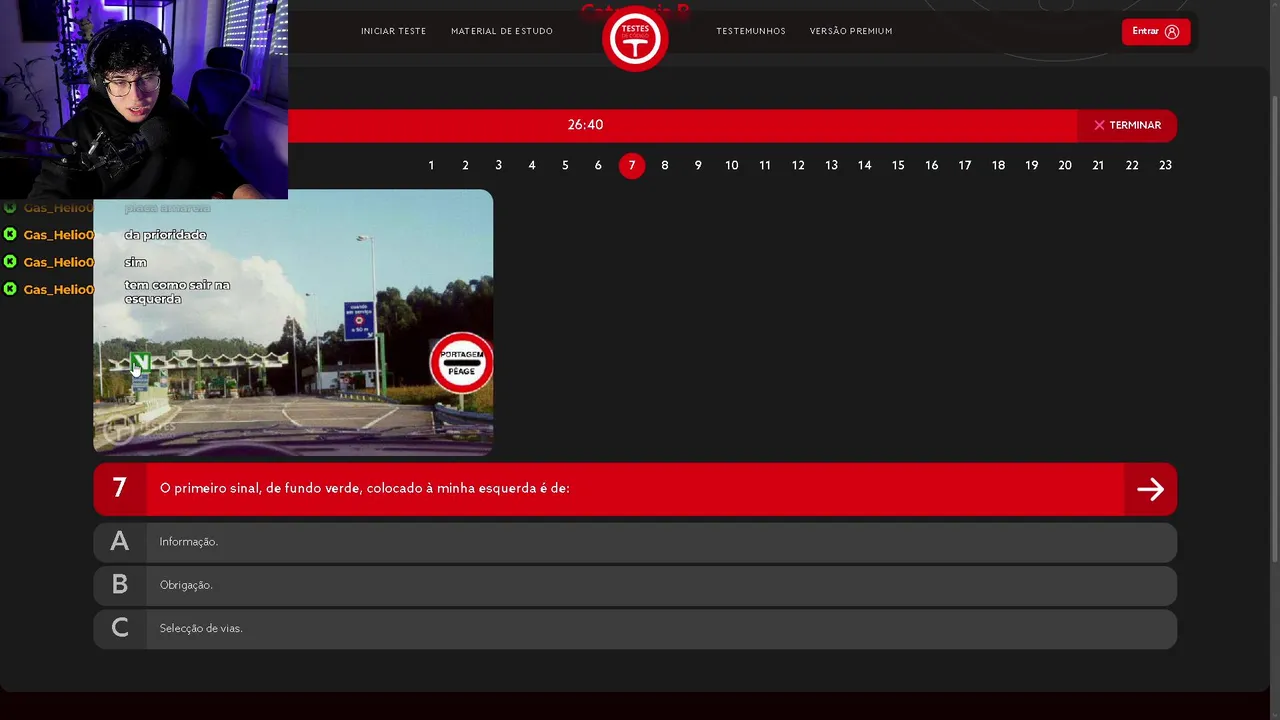Open the Testemunhos menu item

[x=751, y=31]
